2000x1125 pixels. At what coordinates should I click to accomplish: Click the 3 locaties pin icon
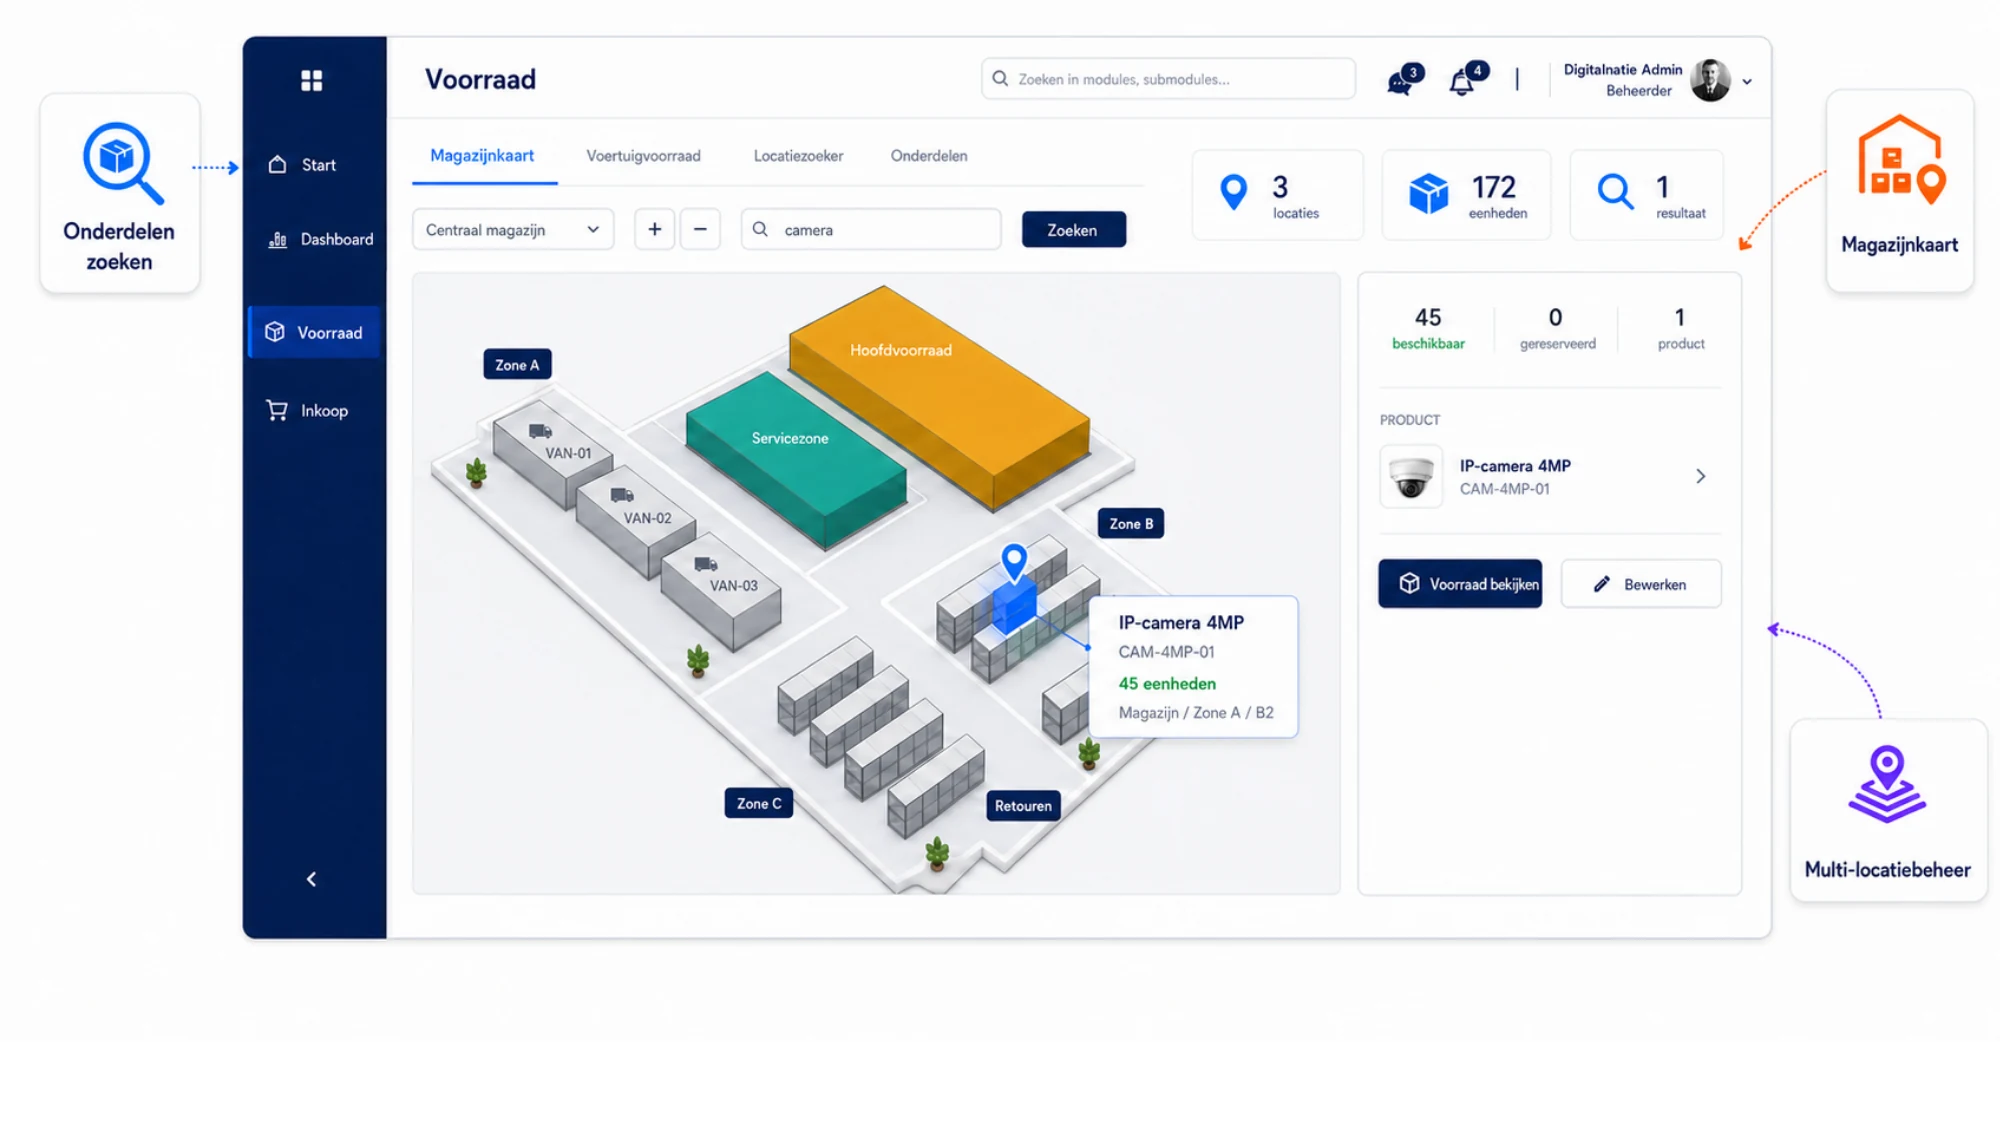(1234, 192)
